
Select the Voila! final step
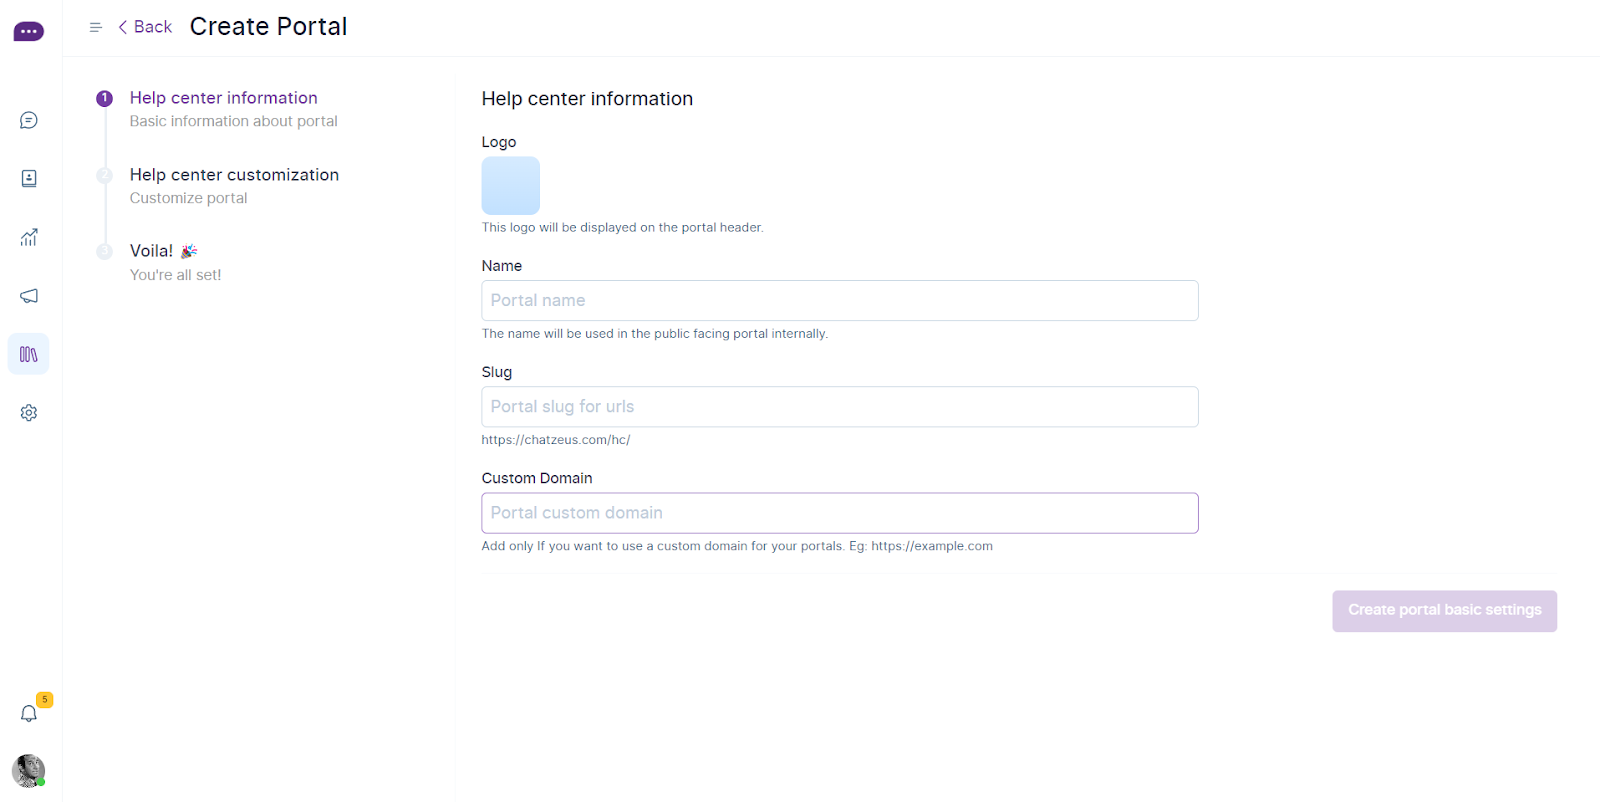pos(152,251)
